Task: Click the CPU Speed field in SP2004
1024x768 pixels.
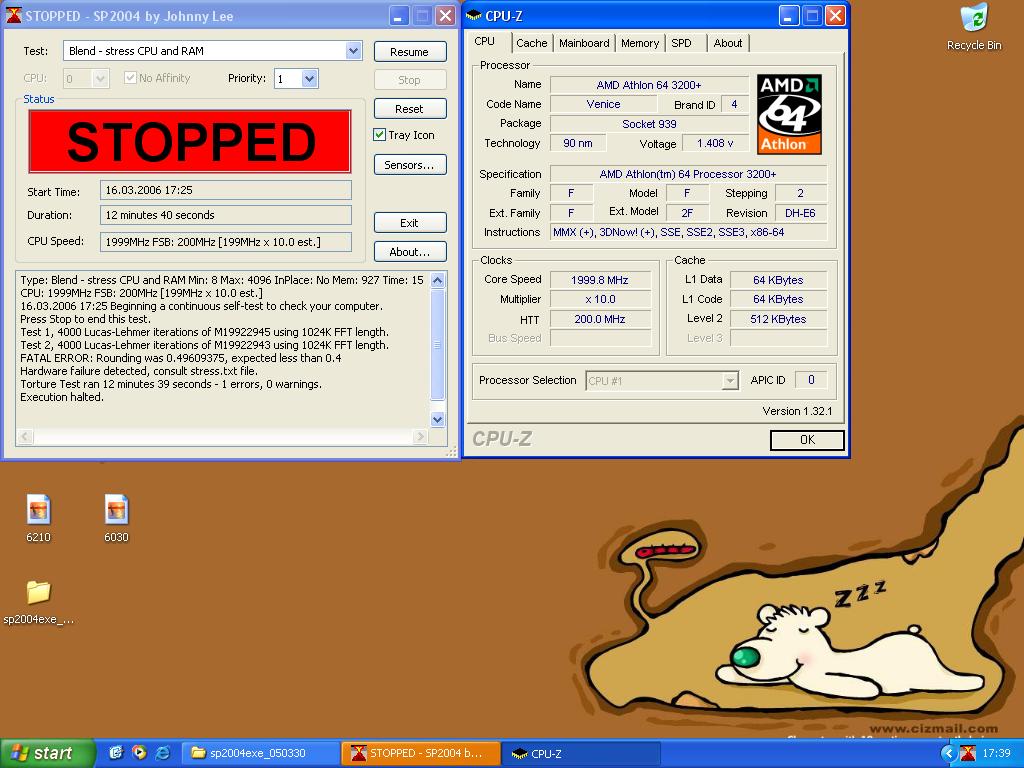Action: [226, 242]
